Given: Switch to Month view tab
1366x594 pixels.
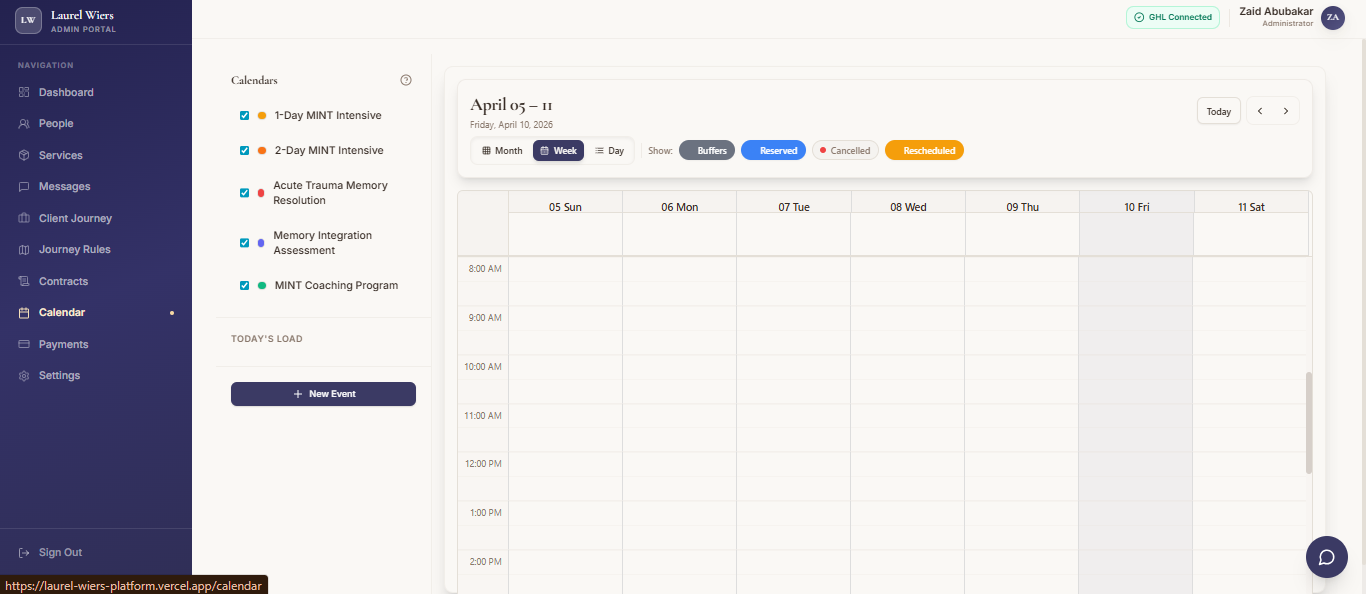Looking at the screenshot, I should point(502,151).
